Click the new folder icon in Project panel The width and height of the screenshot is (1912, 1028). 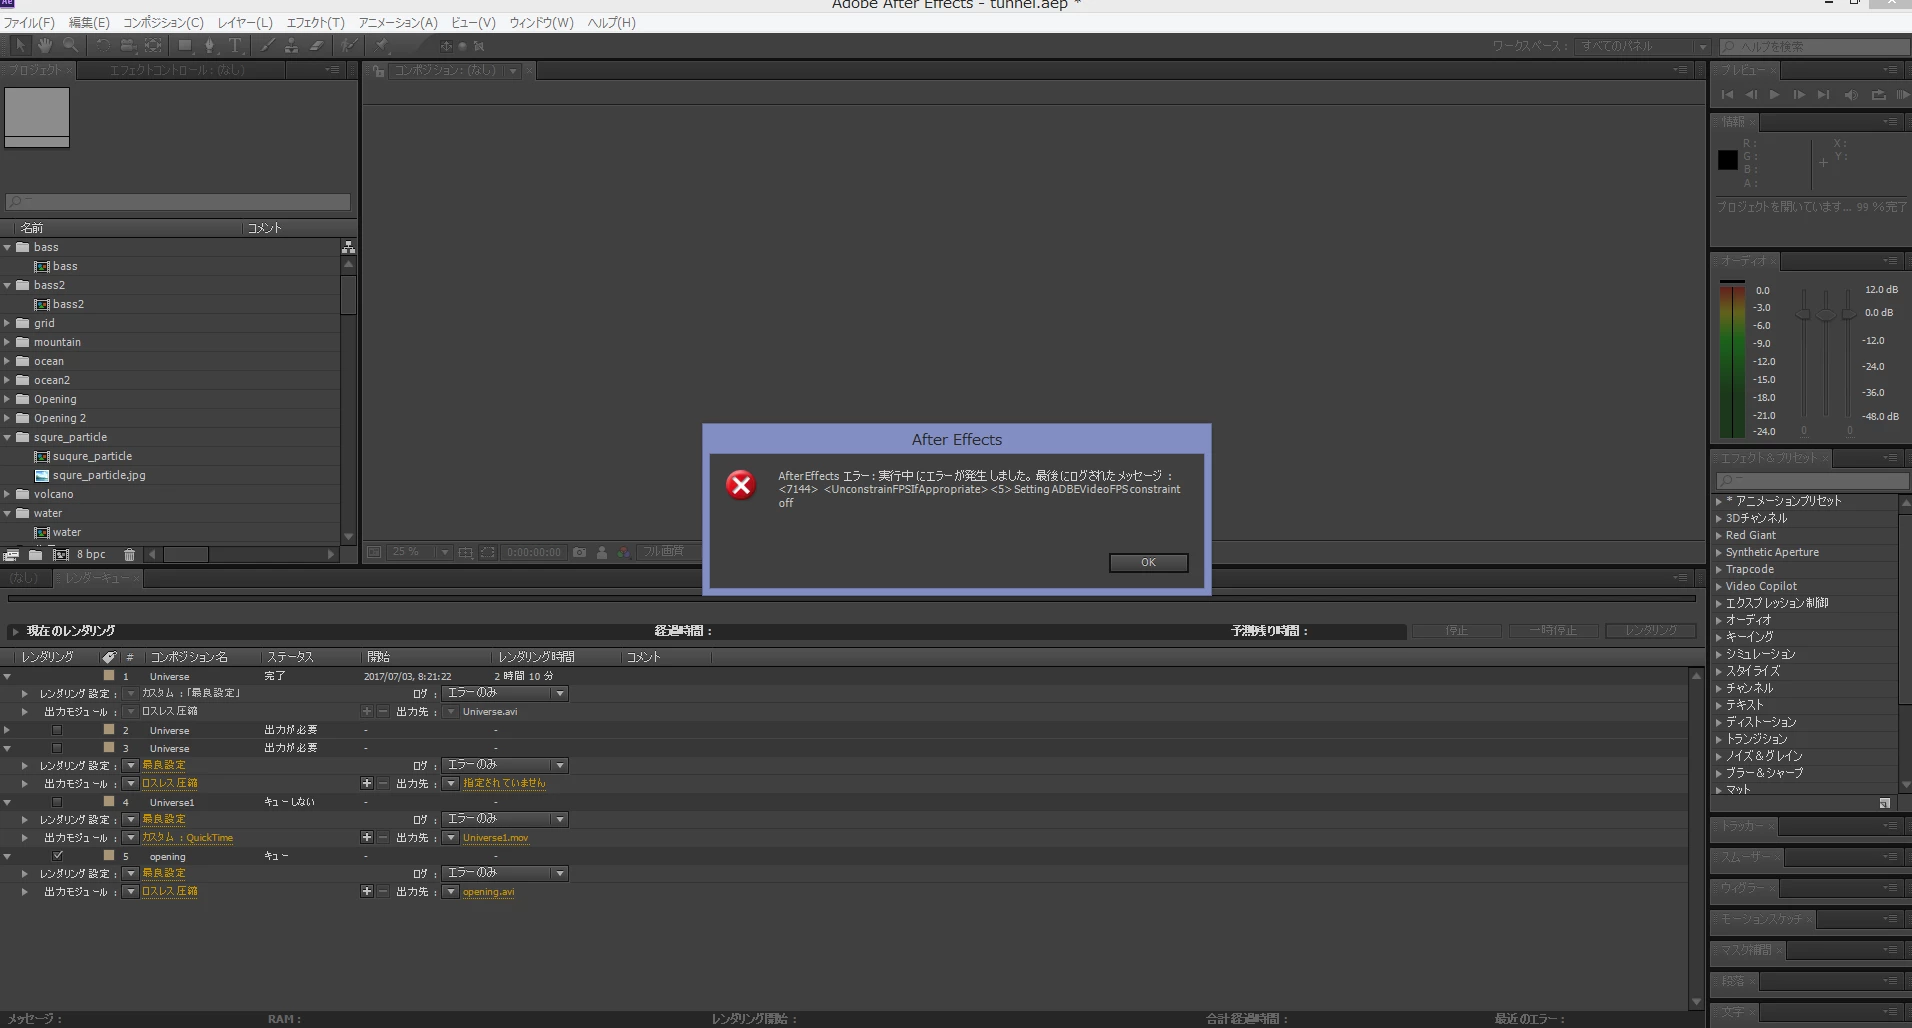pos(35,554)
